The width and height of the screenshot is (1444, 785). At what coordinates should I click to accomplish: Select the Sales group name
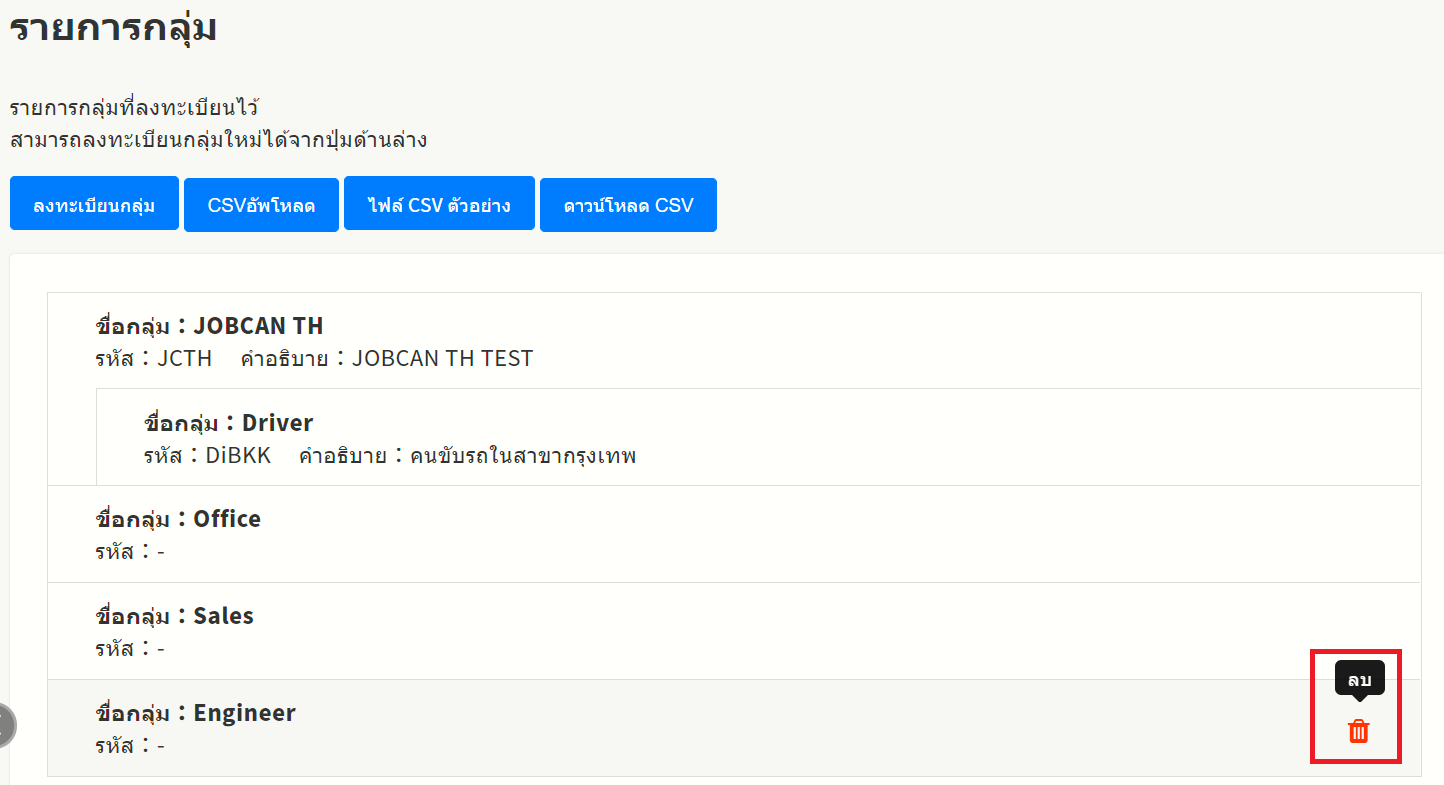click(223, 616)
